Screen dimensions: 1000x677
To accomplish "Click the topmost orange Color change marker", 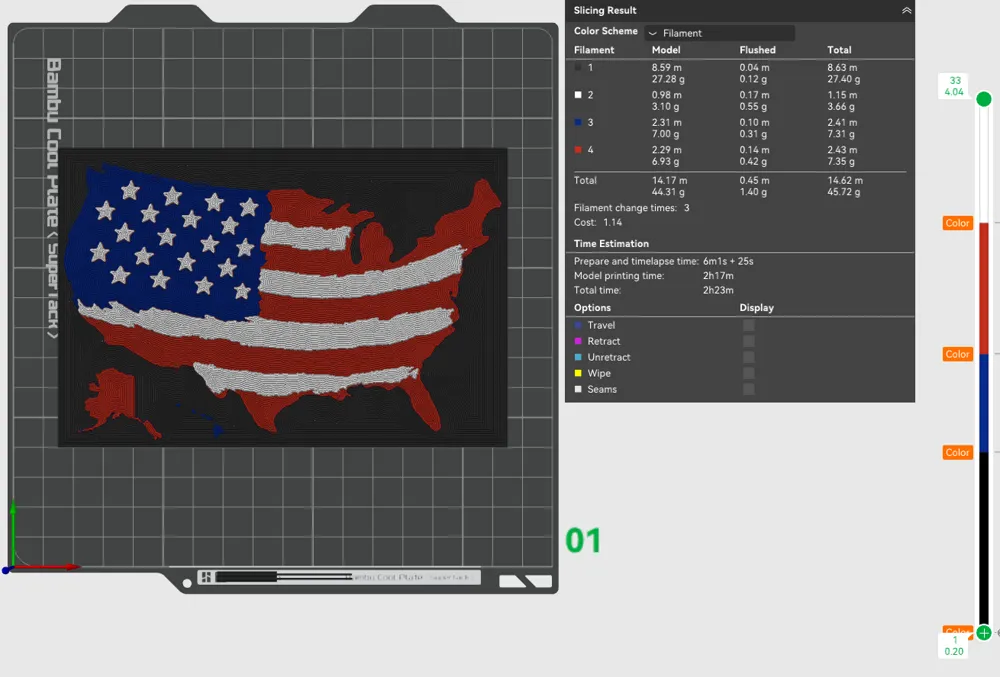I will (x=956, y=223).
